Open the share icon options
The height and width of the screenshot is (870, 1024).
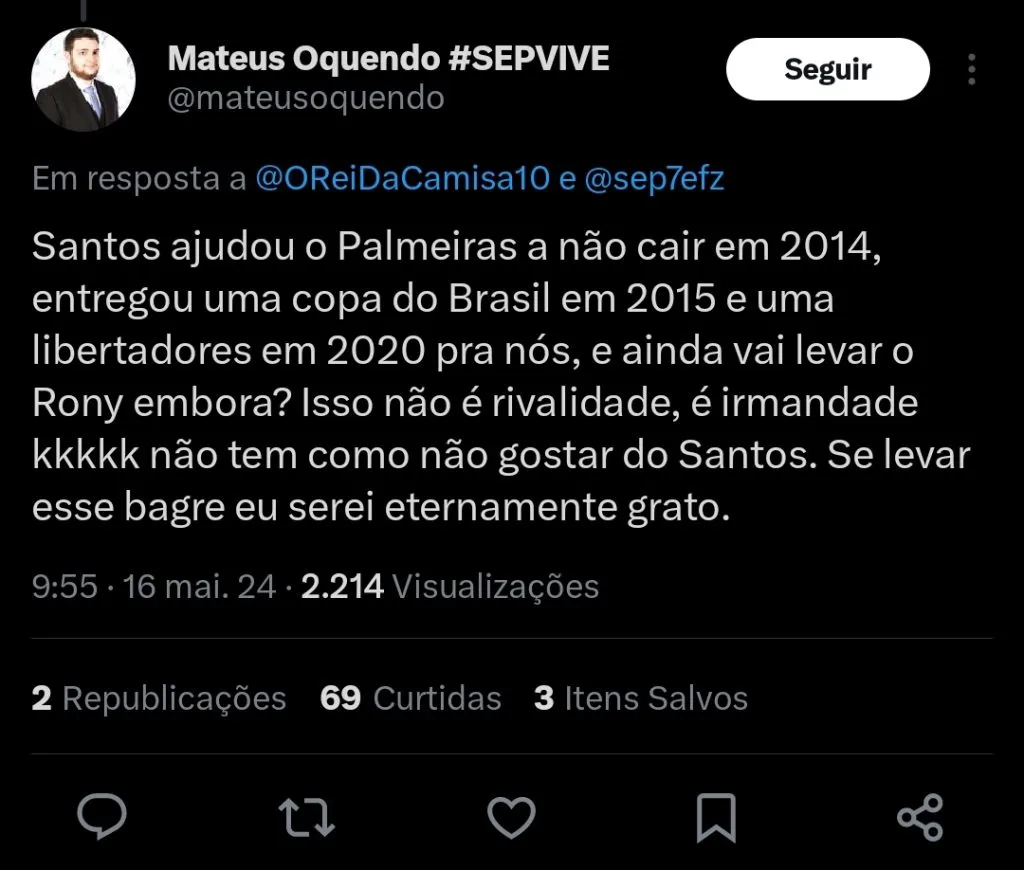pyautogui.click(x=920, y=817)
